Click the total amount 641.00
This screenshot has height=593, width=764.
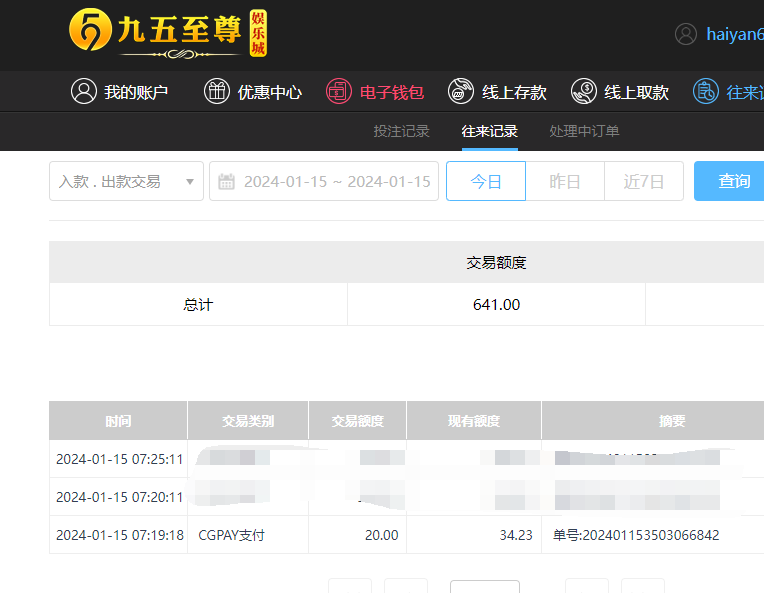pyautogui.click(x=497, y=305)
